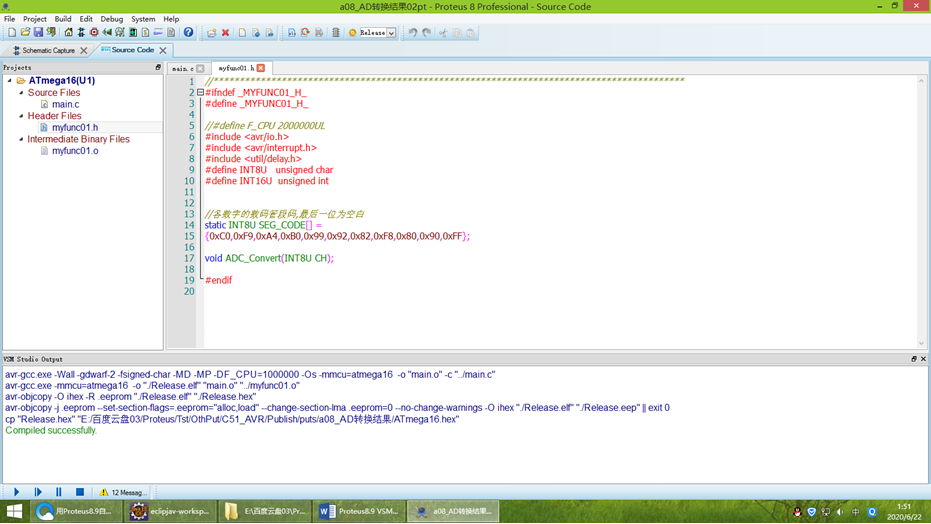
Task: Click the red X Remove project icon
Action: [226, 33]
